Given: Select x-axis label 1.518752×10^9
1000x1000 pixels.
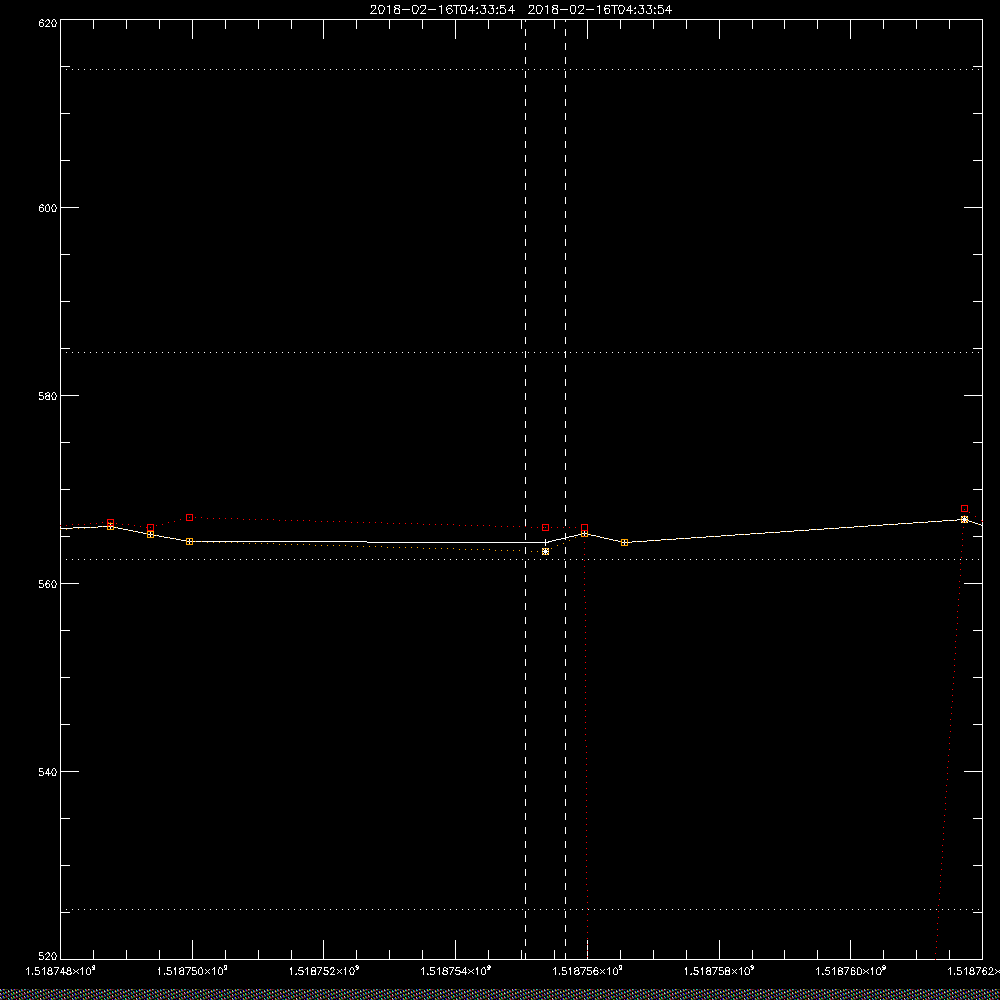Looking at the screenshot, I should tap(324, 971).
